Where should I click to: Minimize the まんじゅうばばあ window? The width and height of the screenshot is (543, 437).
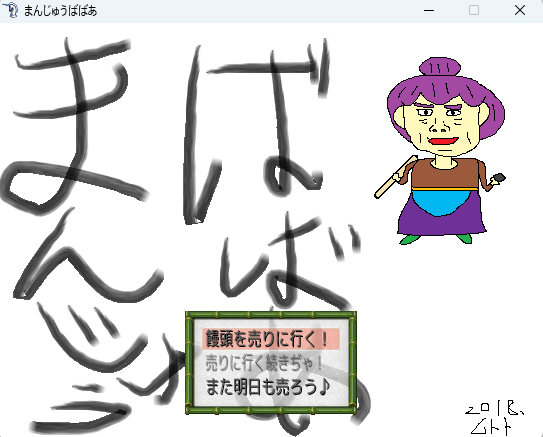429,11
